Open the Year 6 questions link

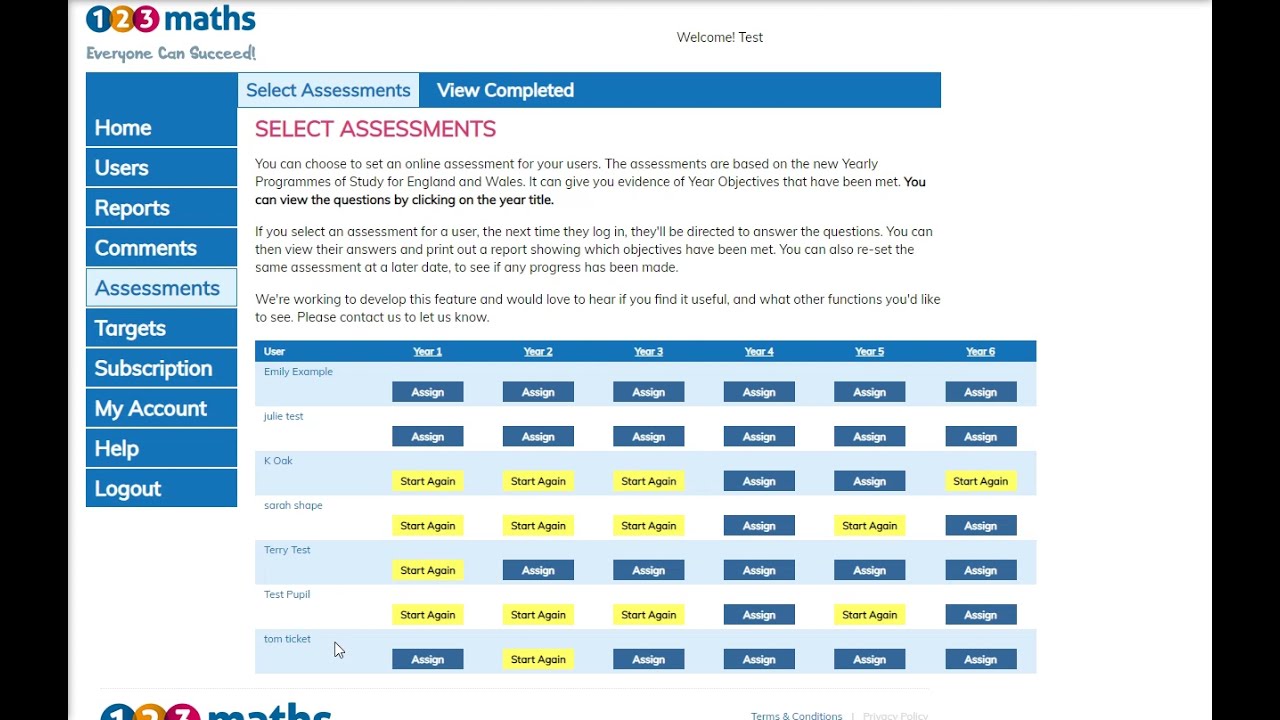[980, 351]
